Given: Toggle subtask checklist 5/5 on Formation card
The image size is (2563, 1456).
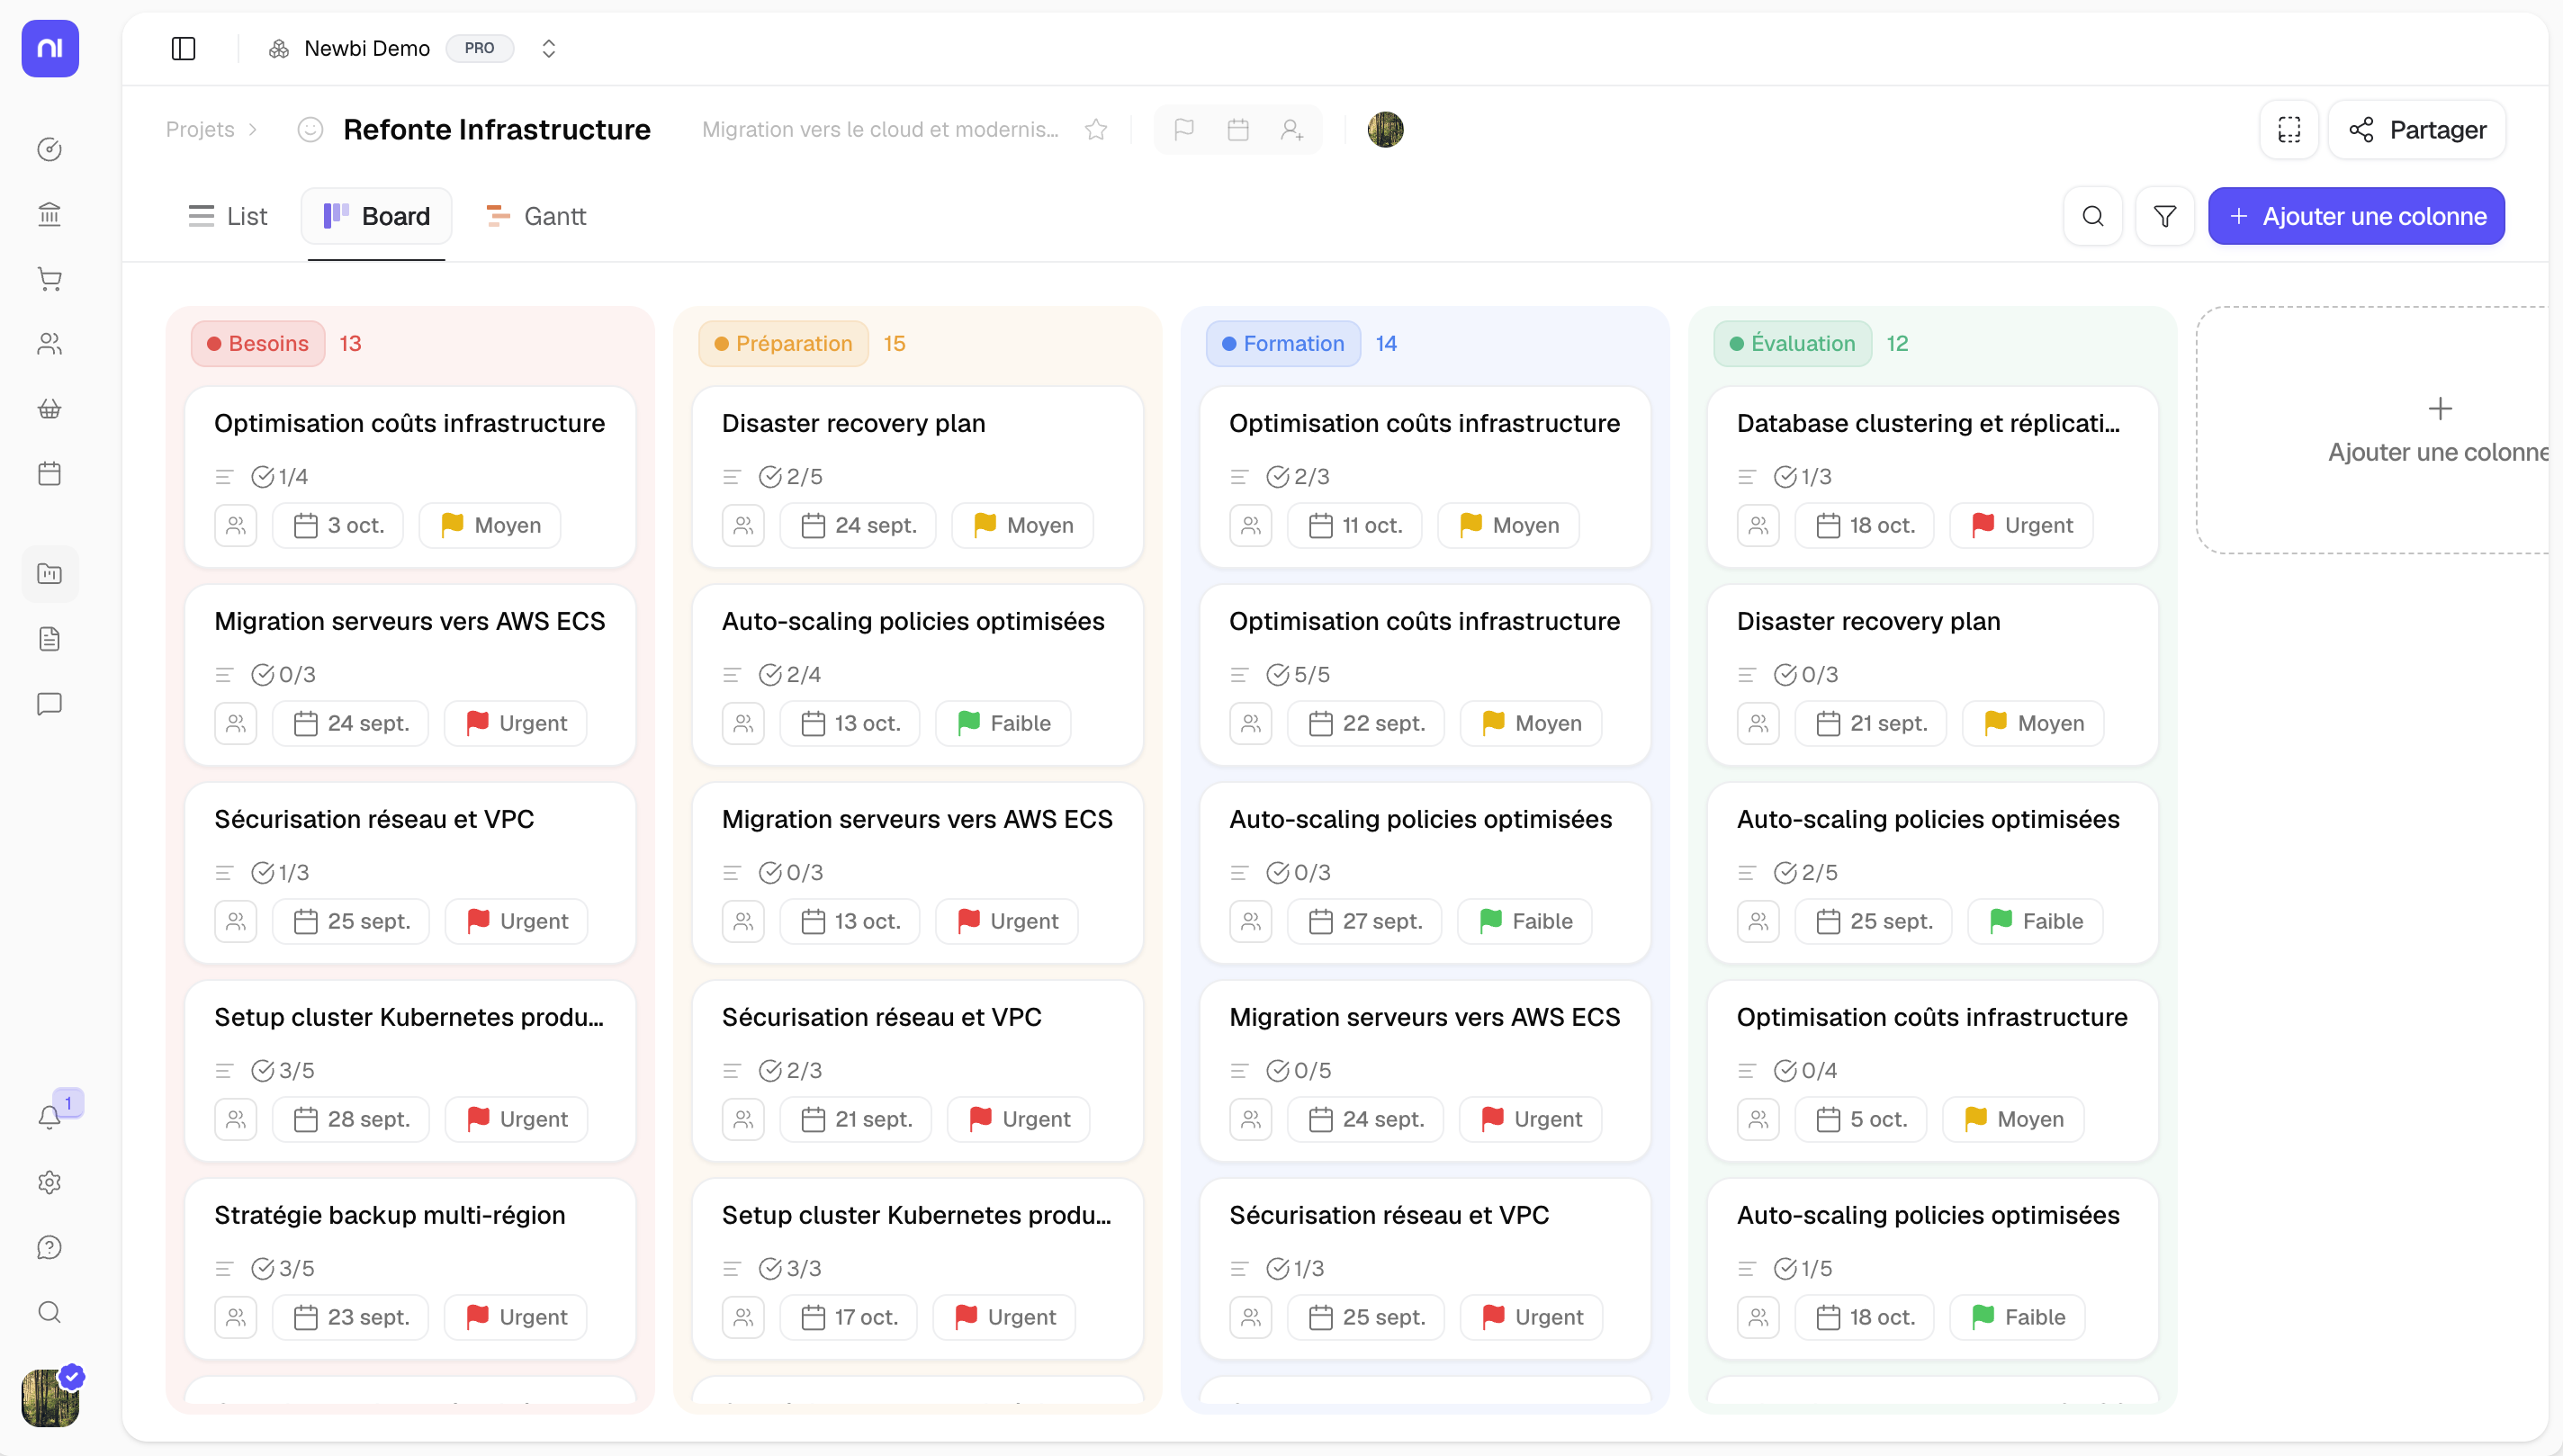Looking at the screenshot, I should coord(1299,674).
